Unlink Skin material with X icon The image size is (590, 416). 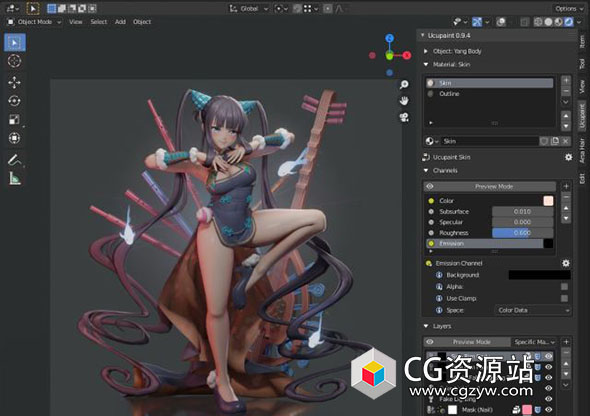[565, 141]
